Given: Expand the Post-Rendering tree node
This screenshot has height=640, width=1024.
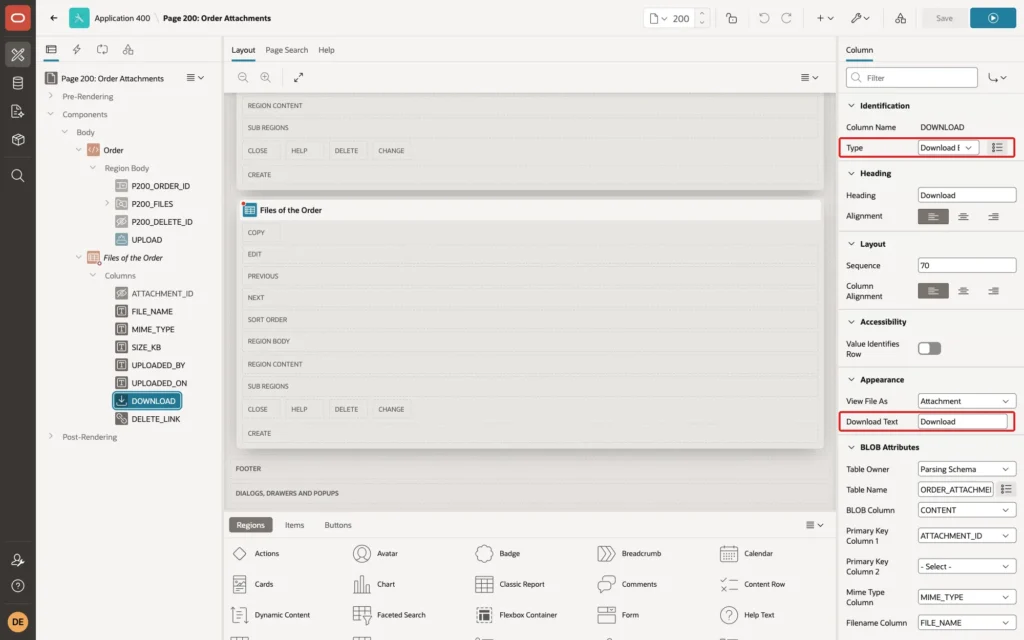Looking at the screenshot, I should pyautogui.click(x=50, y=436).
